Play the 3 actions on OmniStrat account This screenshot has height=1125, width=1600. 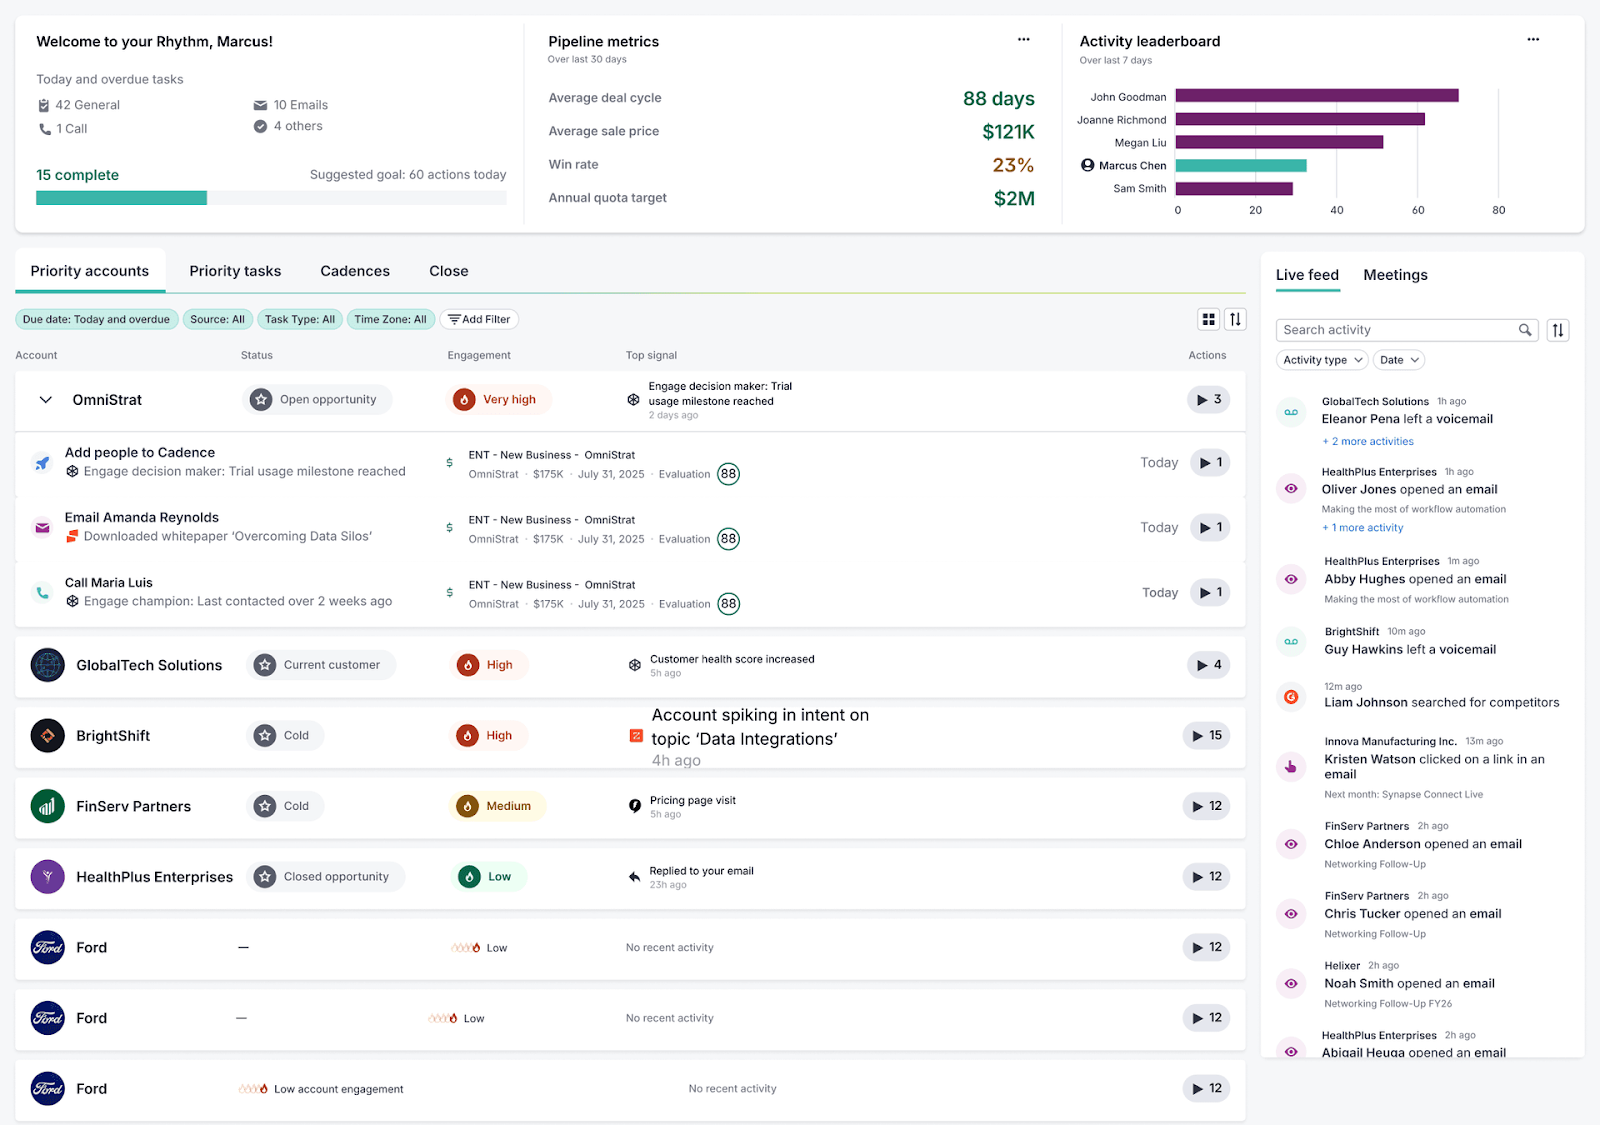click(1207, 399)
